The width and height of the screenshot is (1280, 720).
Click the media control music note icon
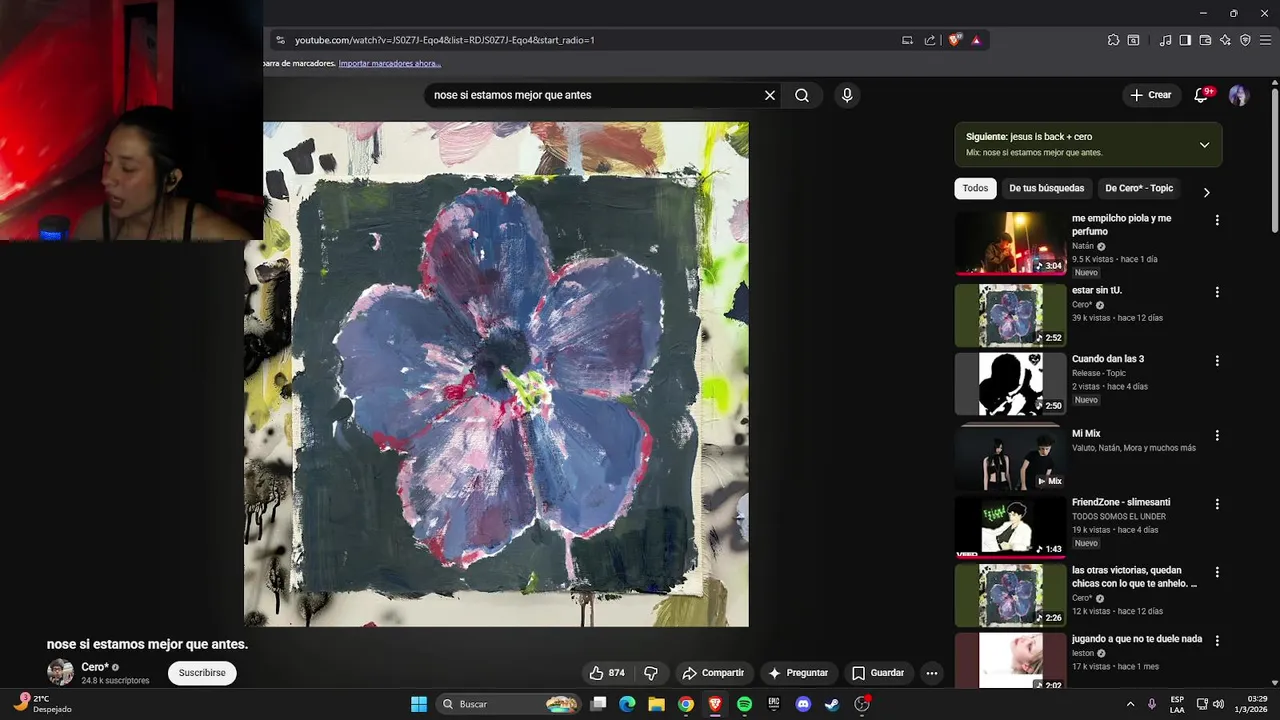pyautogui.click(x=1165, y=40)
